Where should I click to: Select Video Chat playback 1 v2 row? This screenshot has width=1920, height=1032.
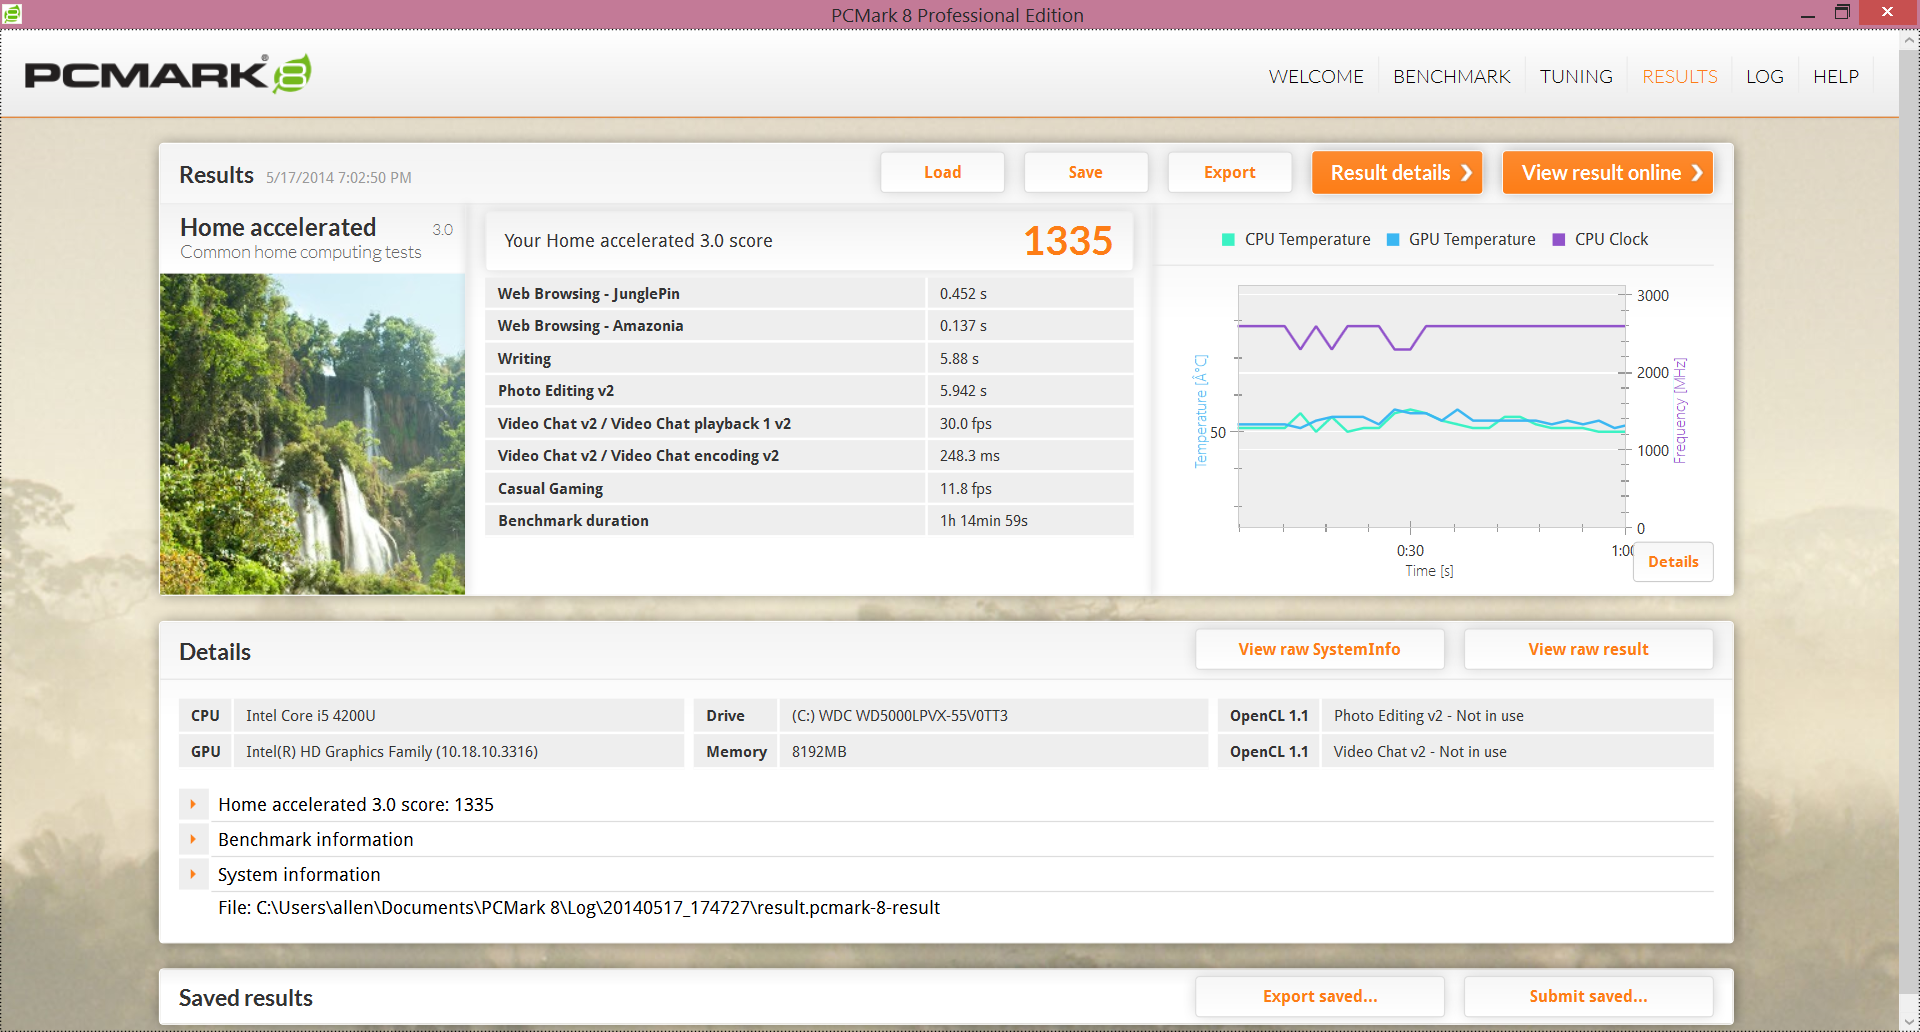tap(809, 423)
